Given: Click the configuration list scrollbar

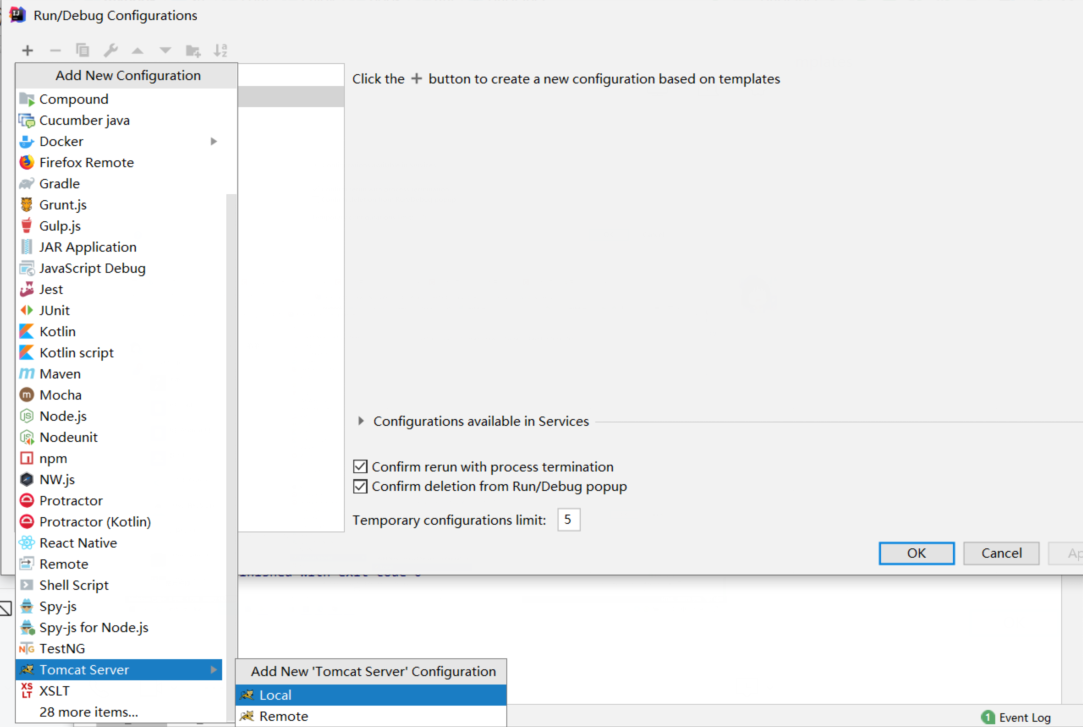Looking at the screenshot, I should point(231,456).
